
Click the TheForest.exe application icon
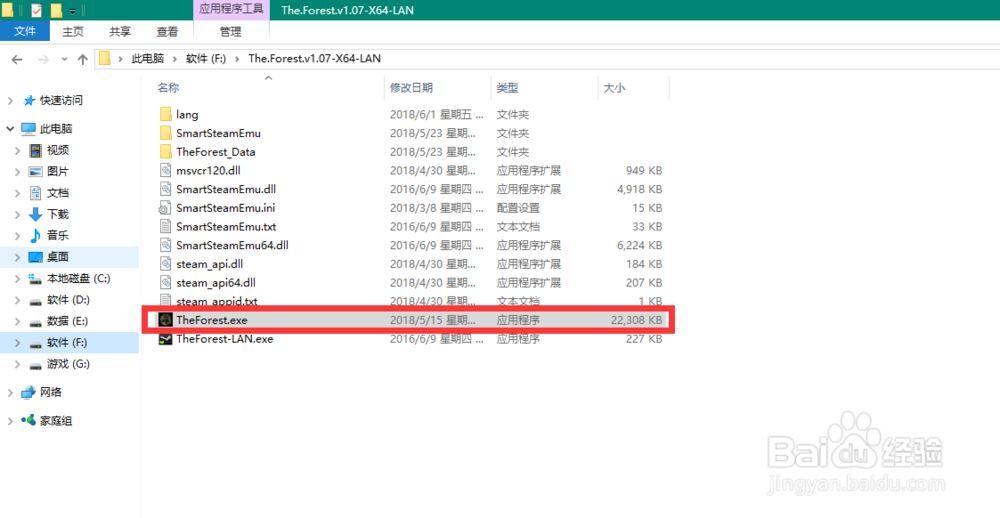pyautogui.click(x=166, y=320)
